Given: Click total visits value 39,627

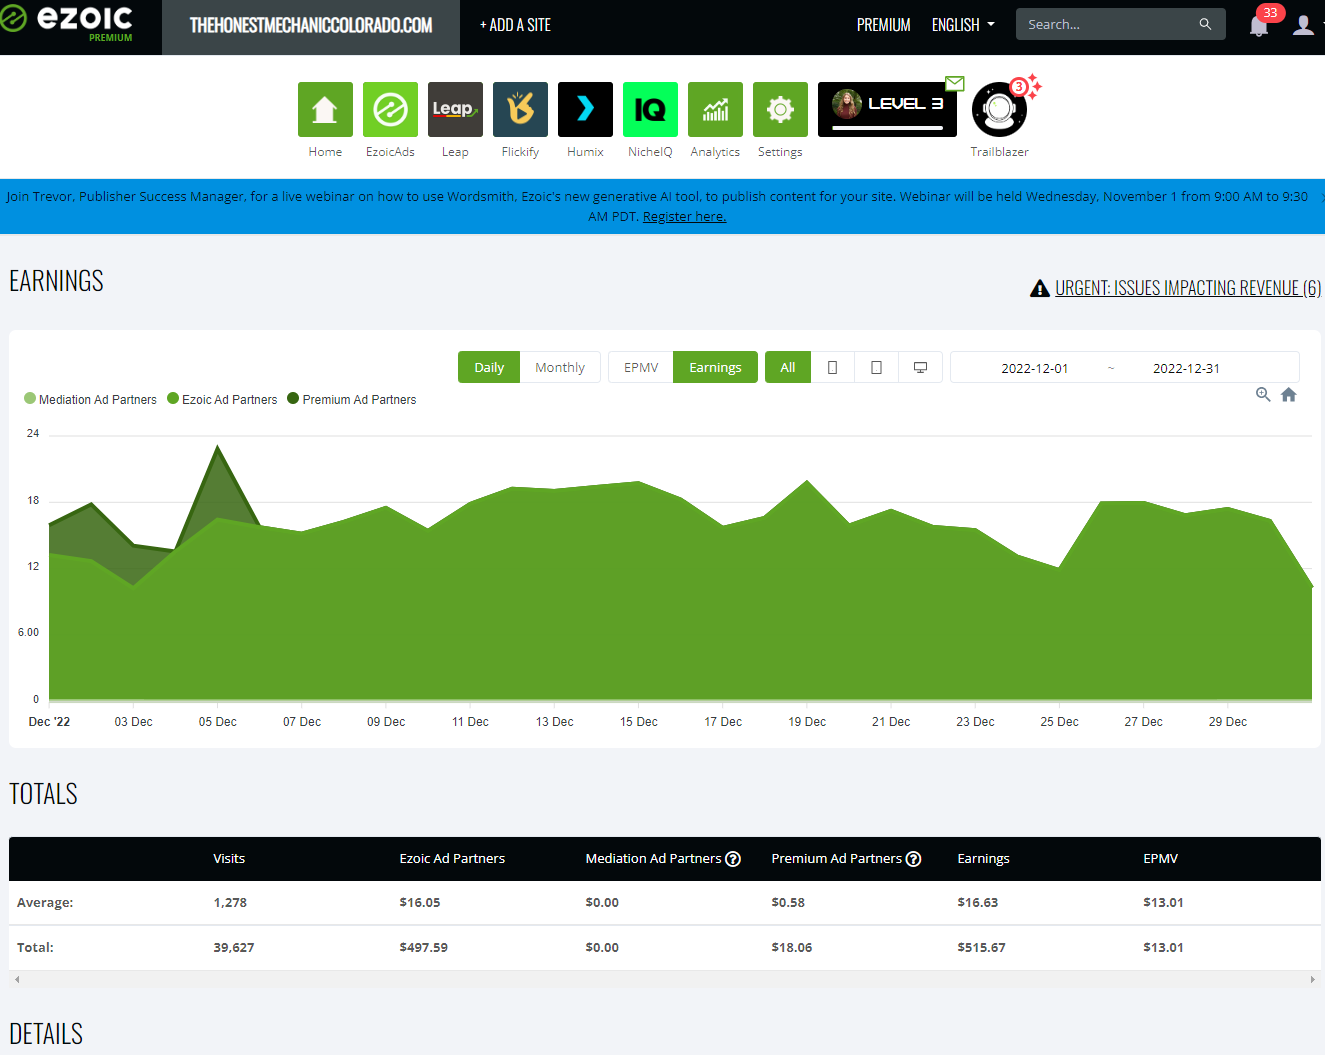Looking at the screenshot, I should [234, 947].
